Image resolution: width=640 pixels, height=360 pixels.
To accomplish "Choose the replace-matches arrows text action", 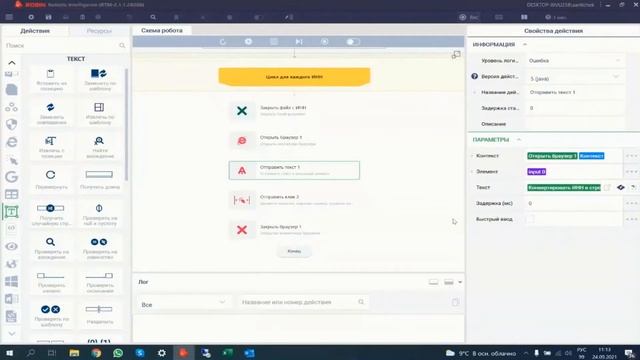I will (x=51, y=113).
